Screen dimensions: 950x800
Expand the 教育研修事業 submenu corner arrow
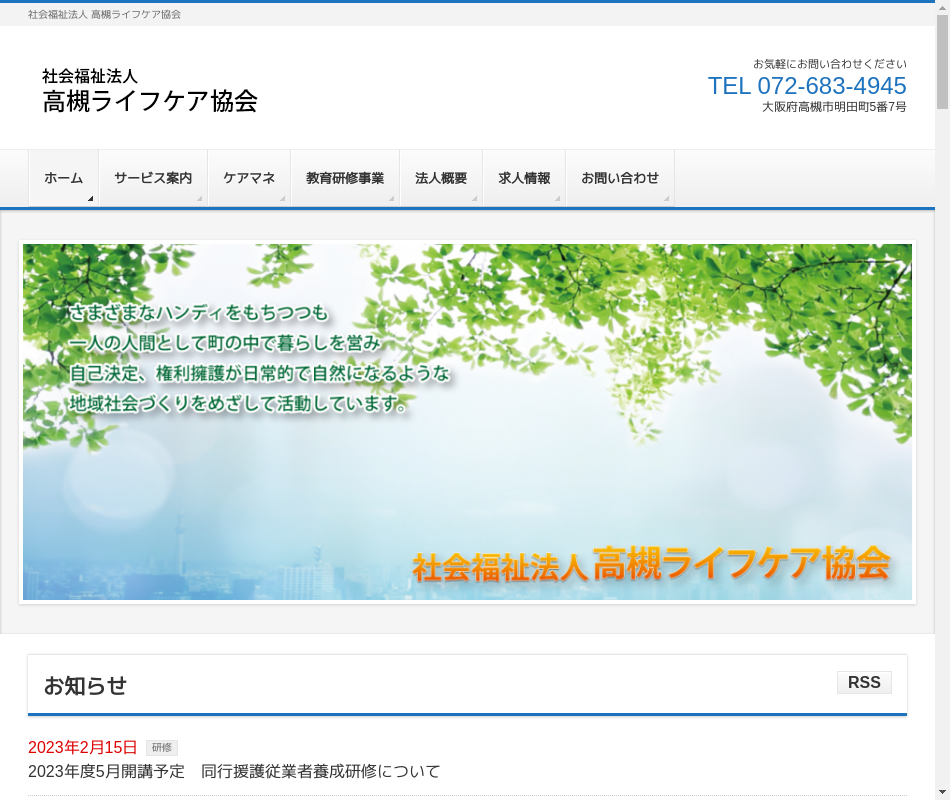(x=392, y=199)
